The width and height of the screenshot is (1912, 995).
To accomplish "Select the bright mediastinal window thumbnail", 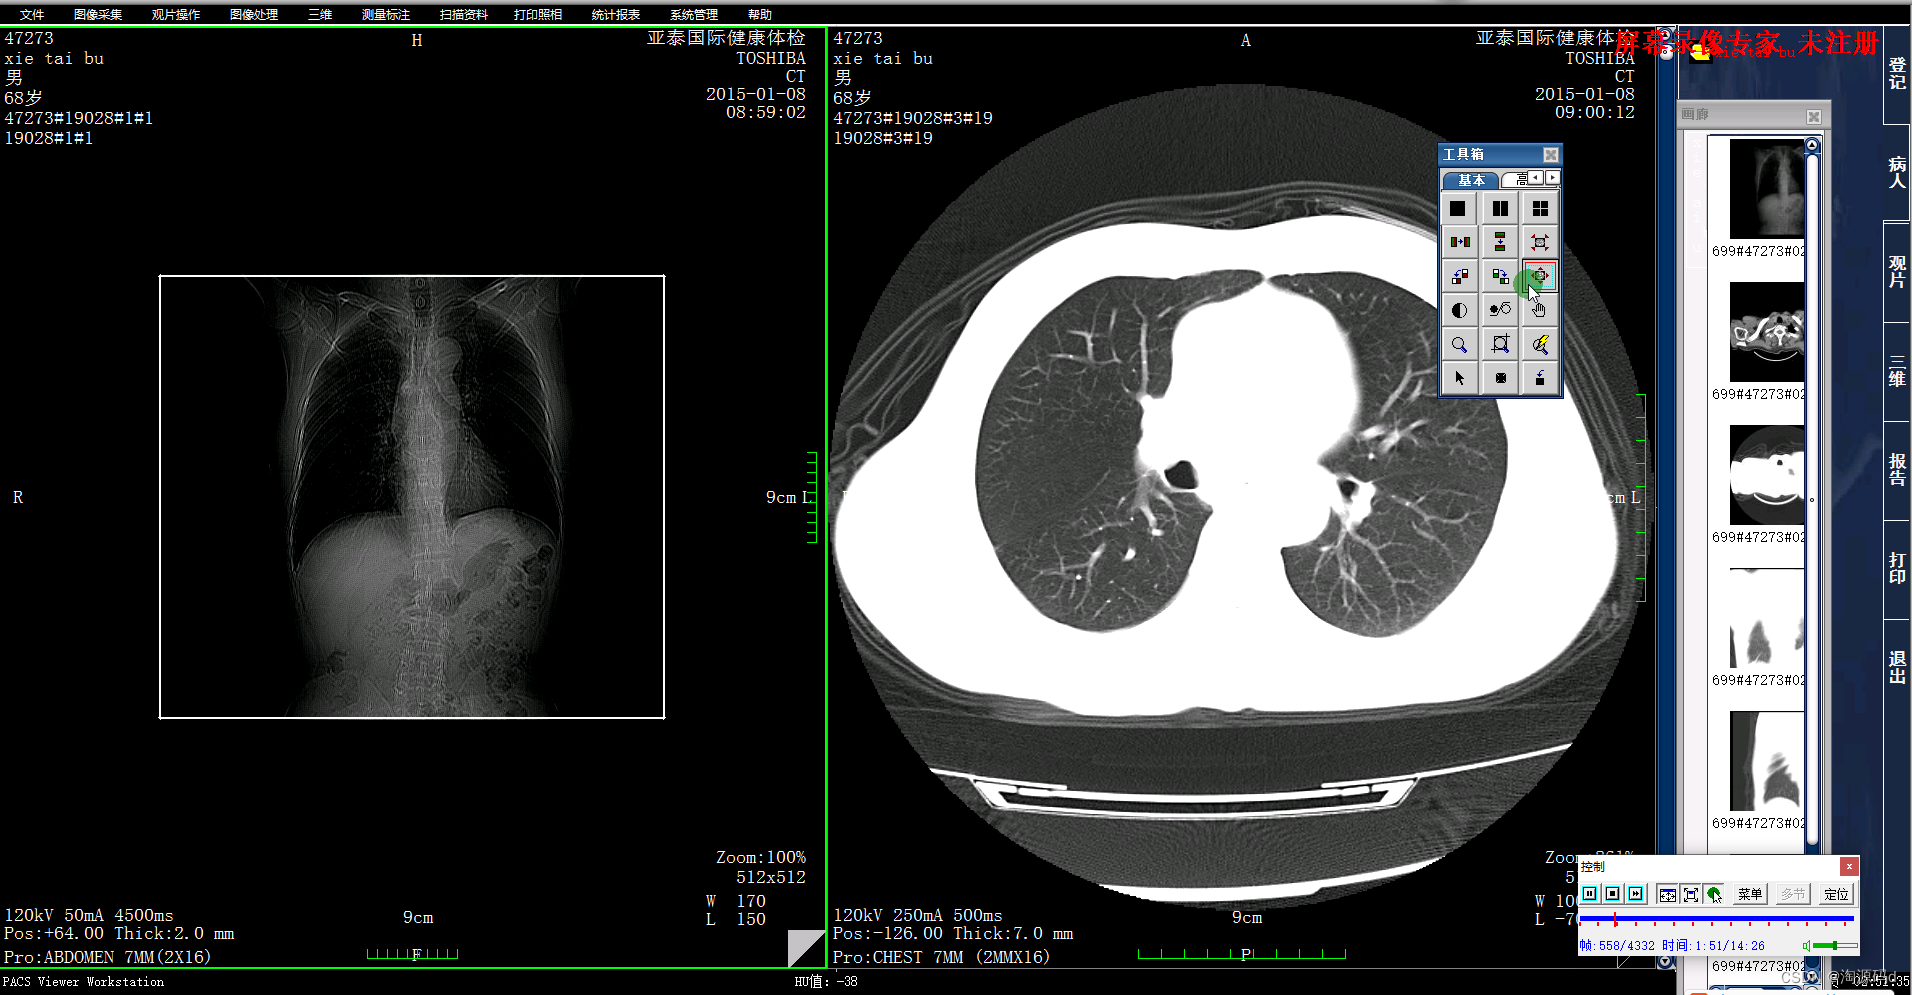I will coord(1767,475).
